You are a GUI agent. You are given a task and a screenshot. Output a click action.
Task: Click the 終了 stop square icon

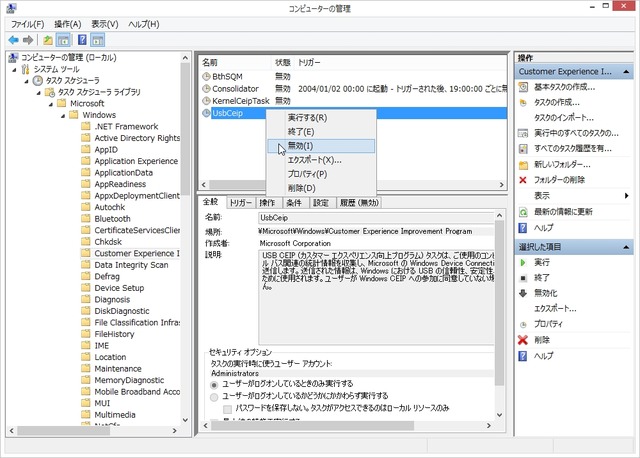click(x=523, y=278)
